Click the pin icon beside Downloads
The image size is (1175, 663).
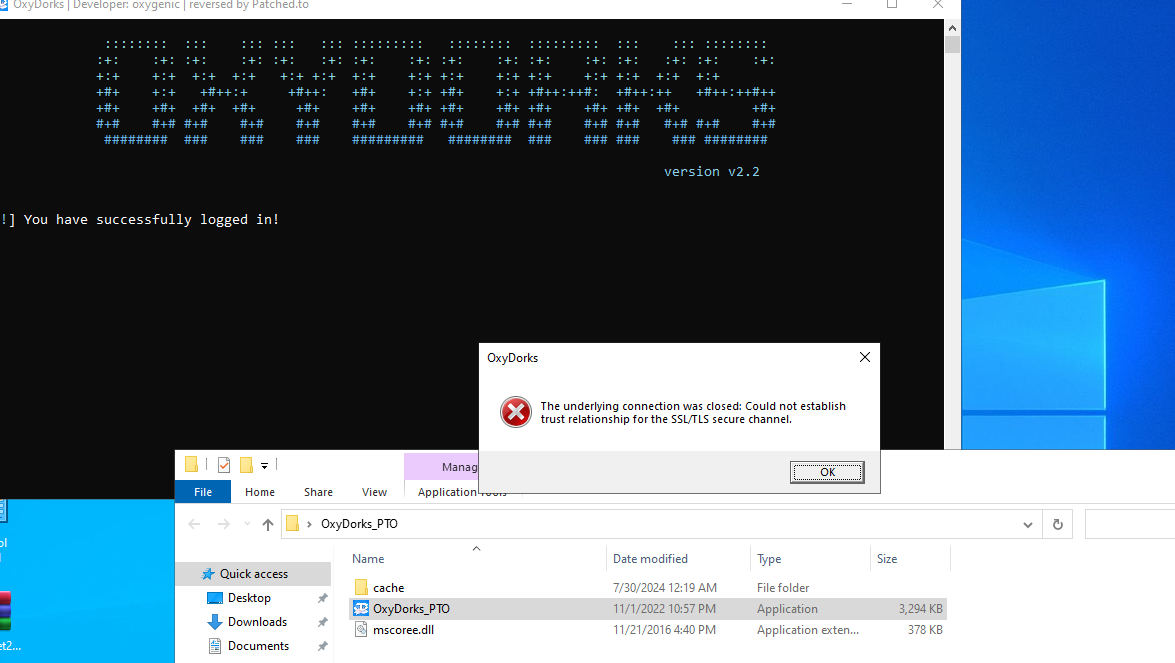click(x=322, y=622)
